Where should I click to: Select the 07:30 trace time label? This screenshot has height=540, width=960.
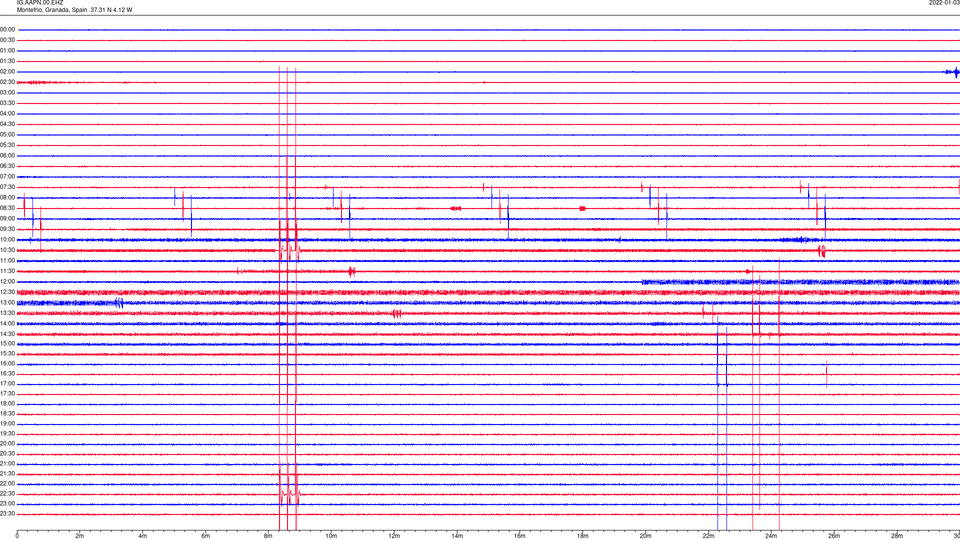point(7,187)
